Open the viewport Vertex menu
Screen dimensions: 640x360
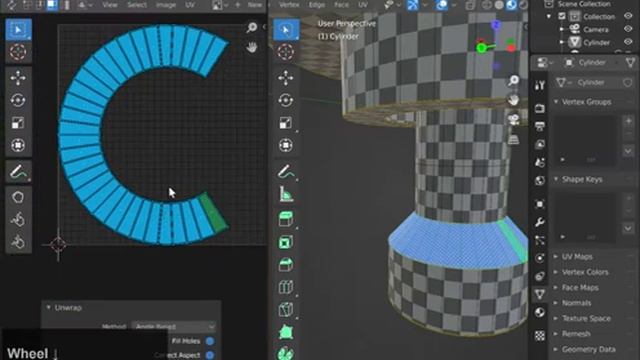pos(289,5)
